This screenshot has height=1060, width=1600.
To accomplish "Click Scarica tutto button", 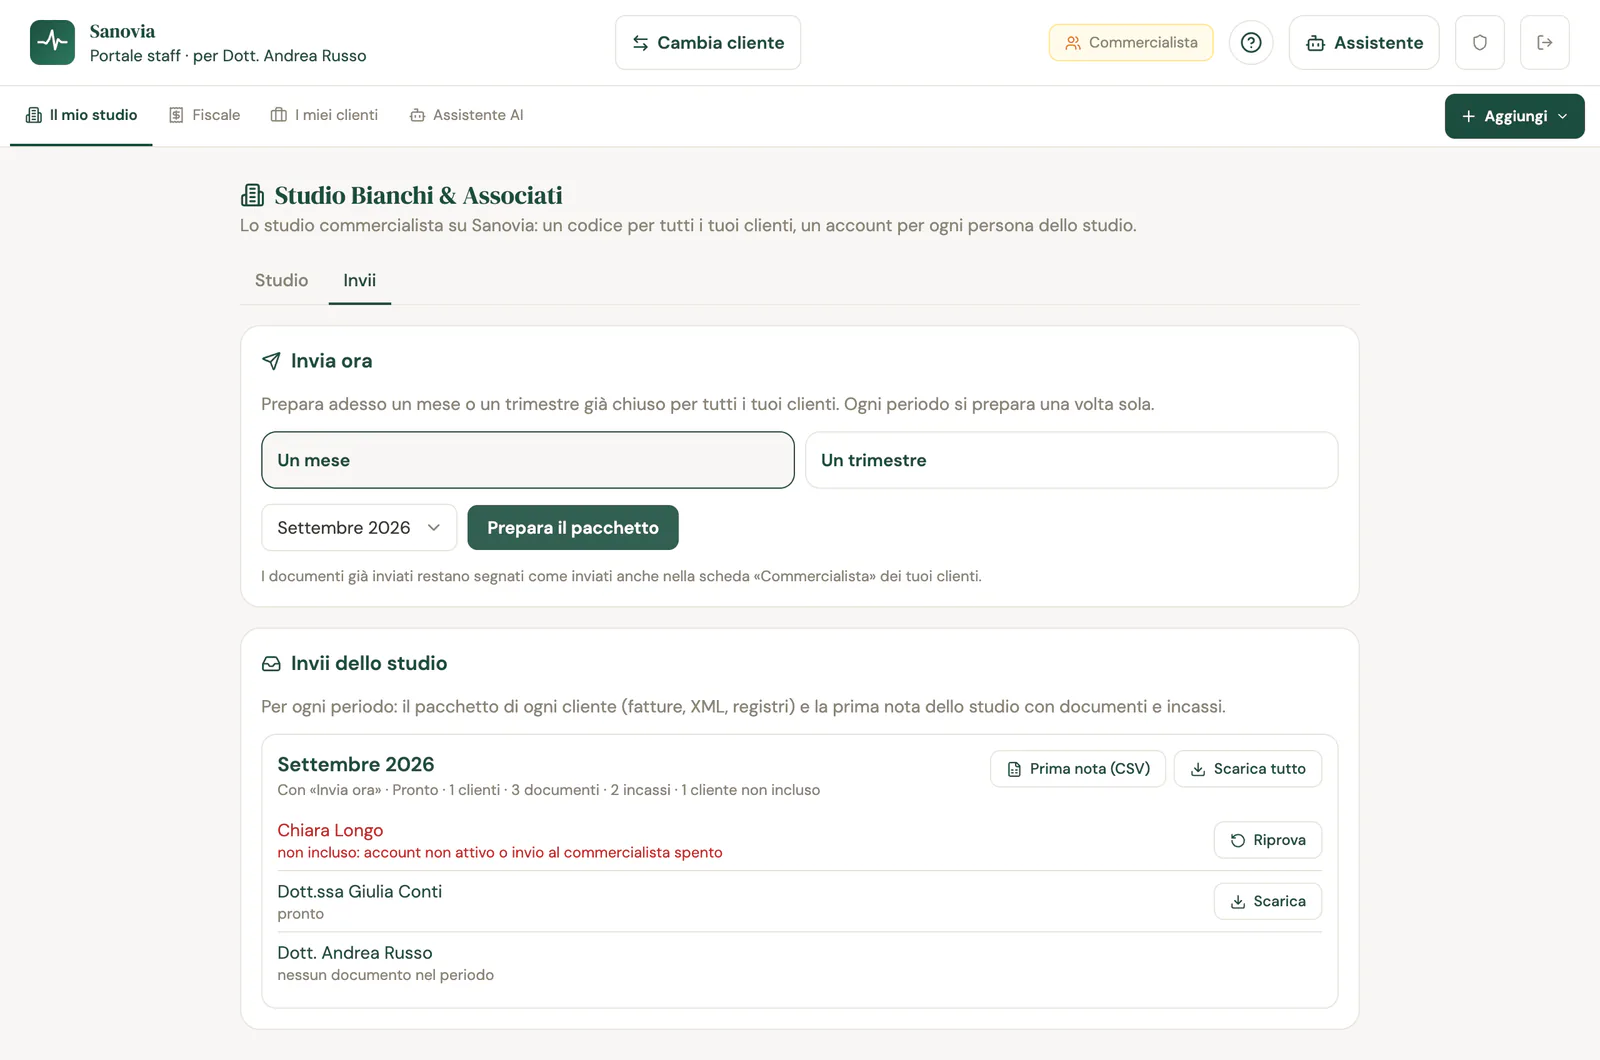I will point(1248,769).
